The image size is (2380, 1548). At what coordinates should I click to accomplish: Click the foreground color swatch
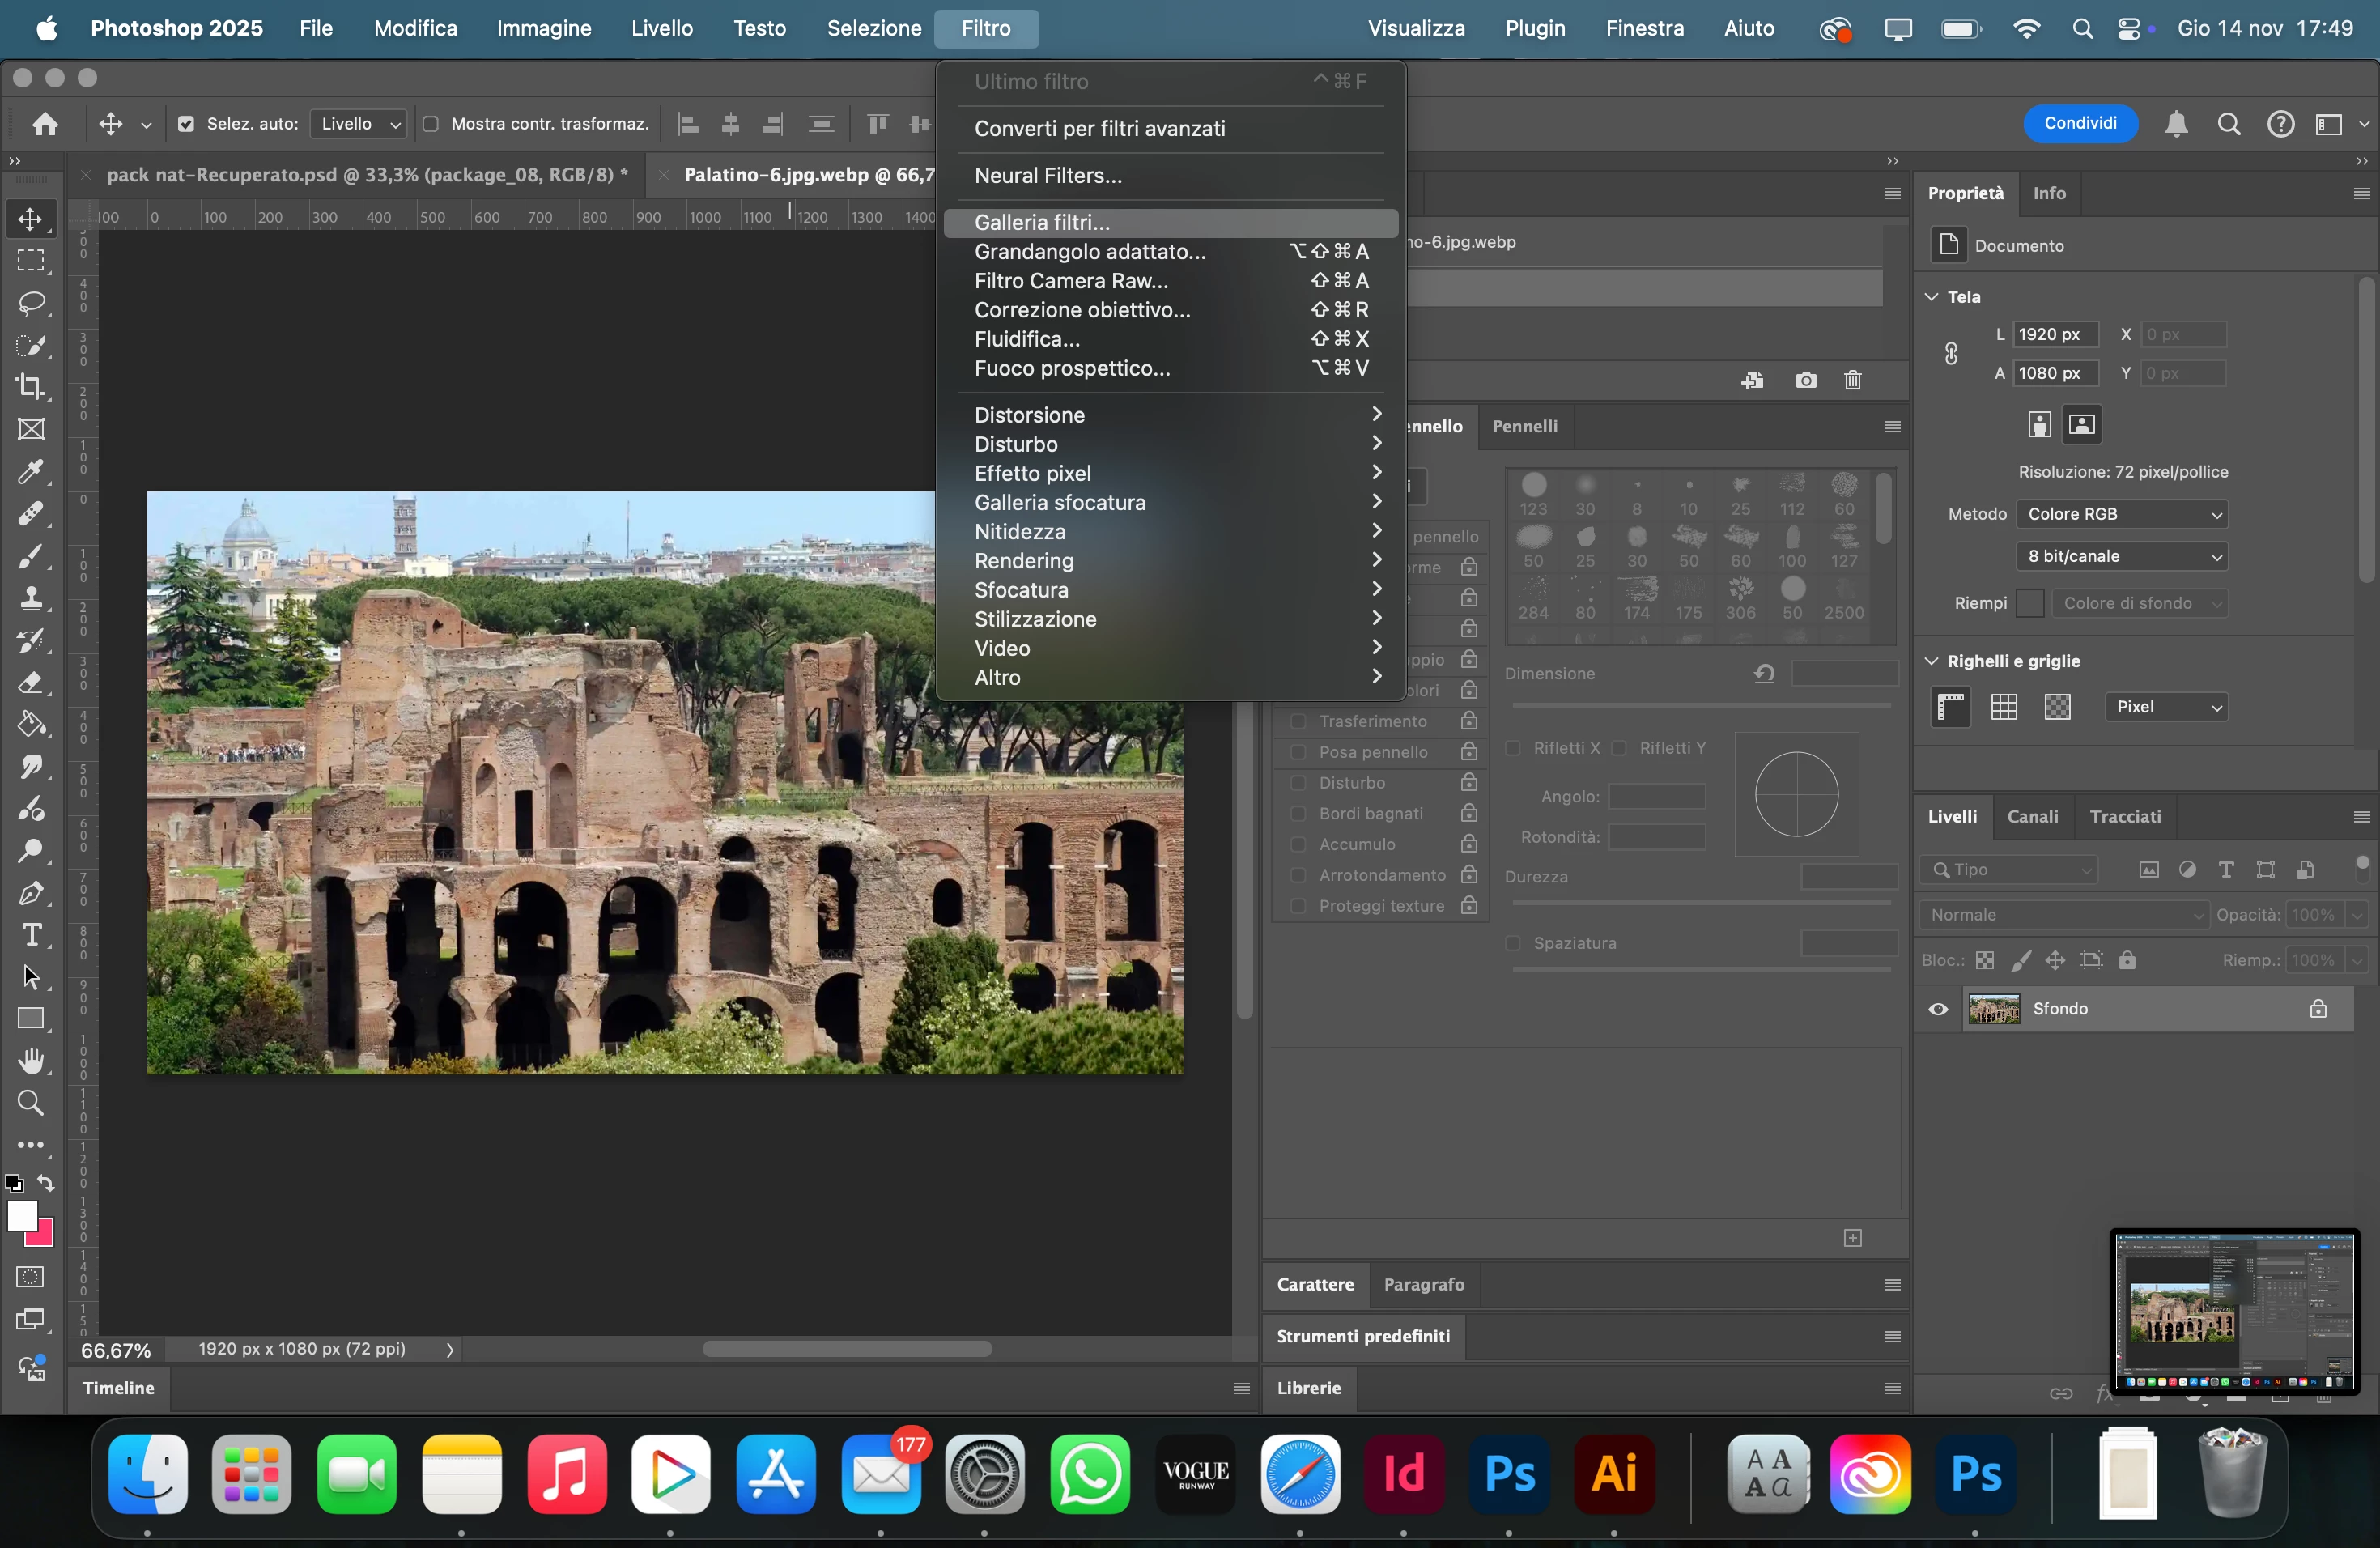click(x=21, y=1216)
